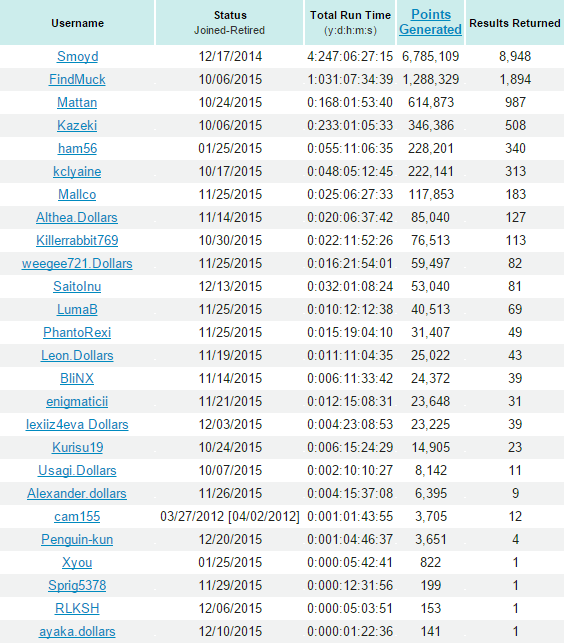Select the Mattan username link
The height and width of the screenshot is (643, 564).
click(77, 102)
